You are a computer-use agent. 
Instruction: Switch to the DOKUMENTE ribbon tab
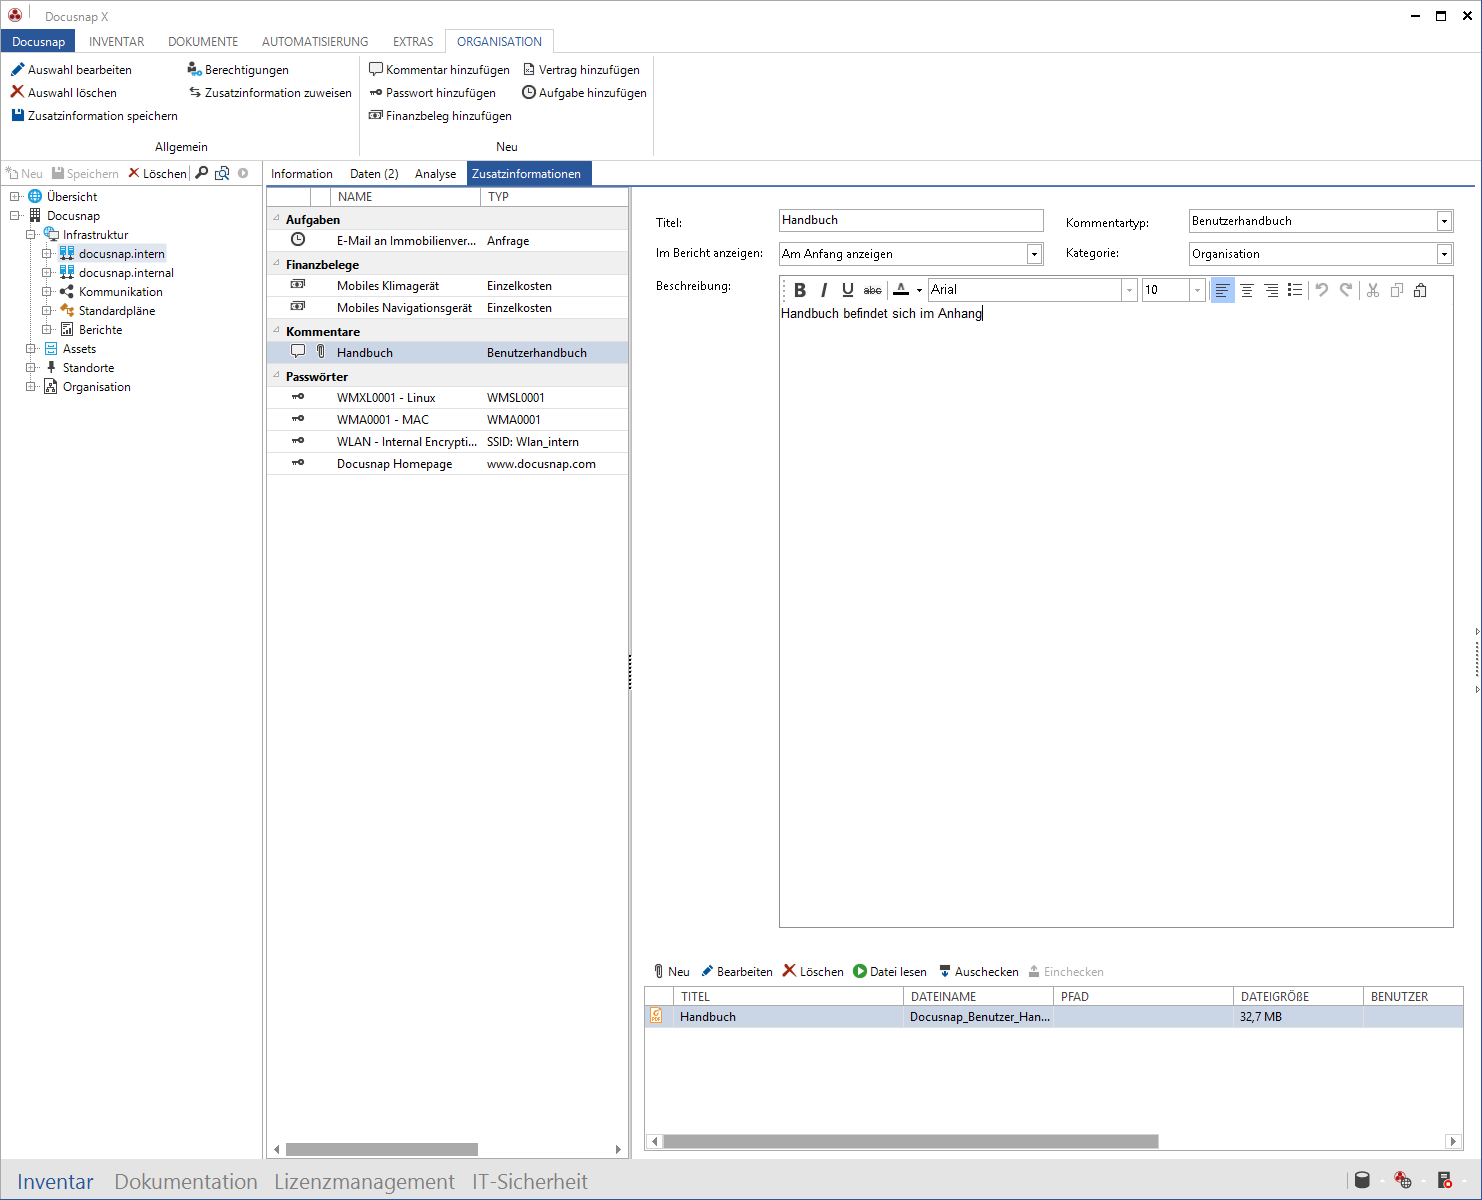coord(203,41)
